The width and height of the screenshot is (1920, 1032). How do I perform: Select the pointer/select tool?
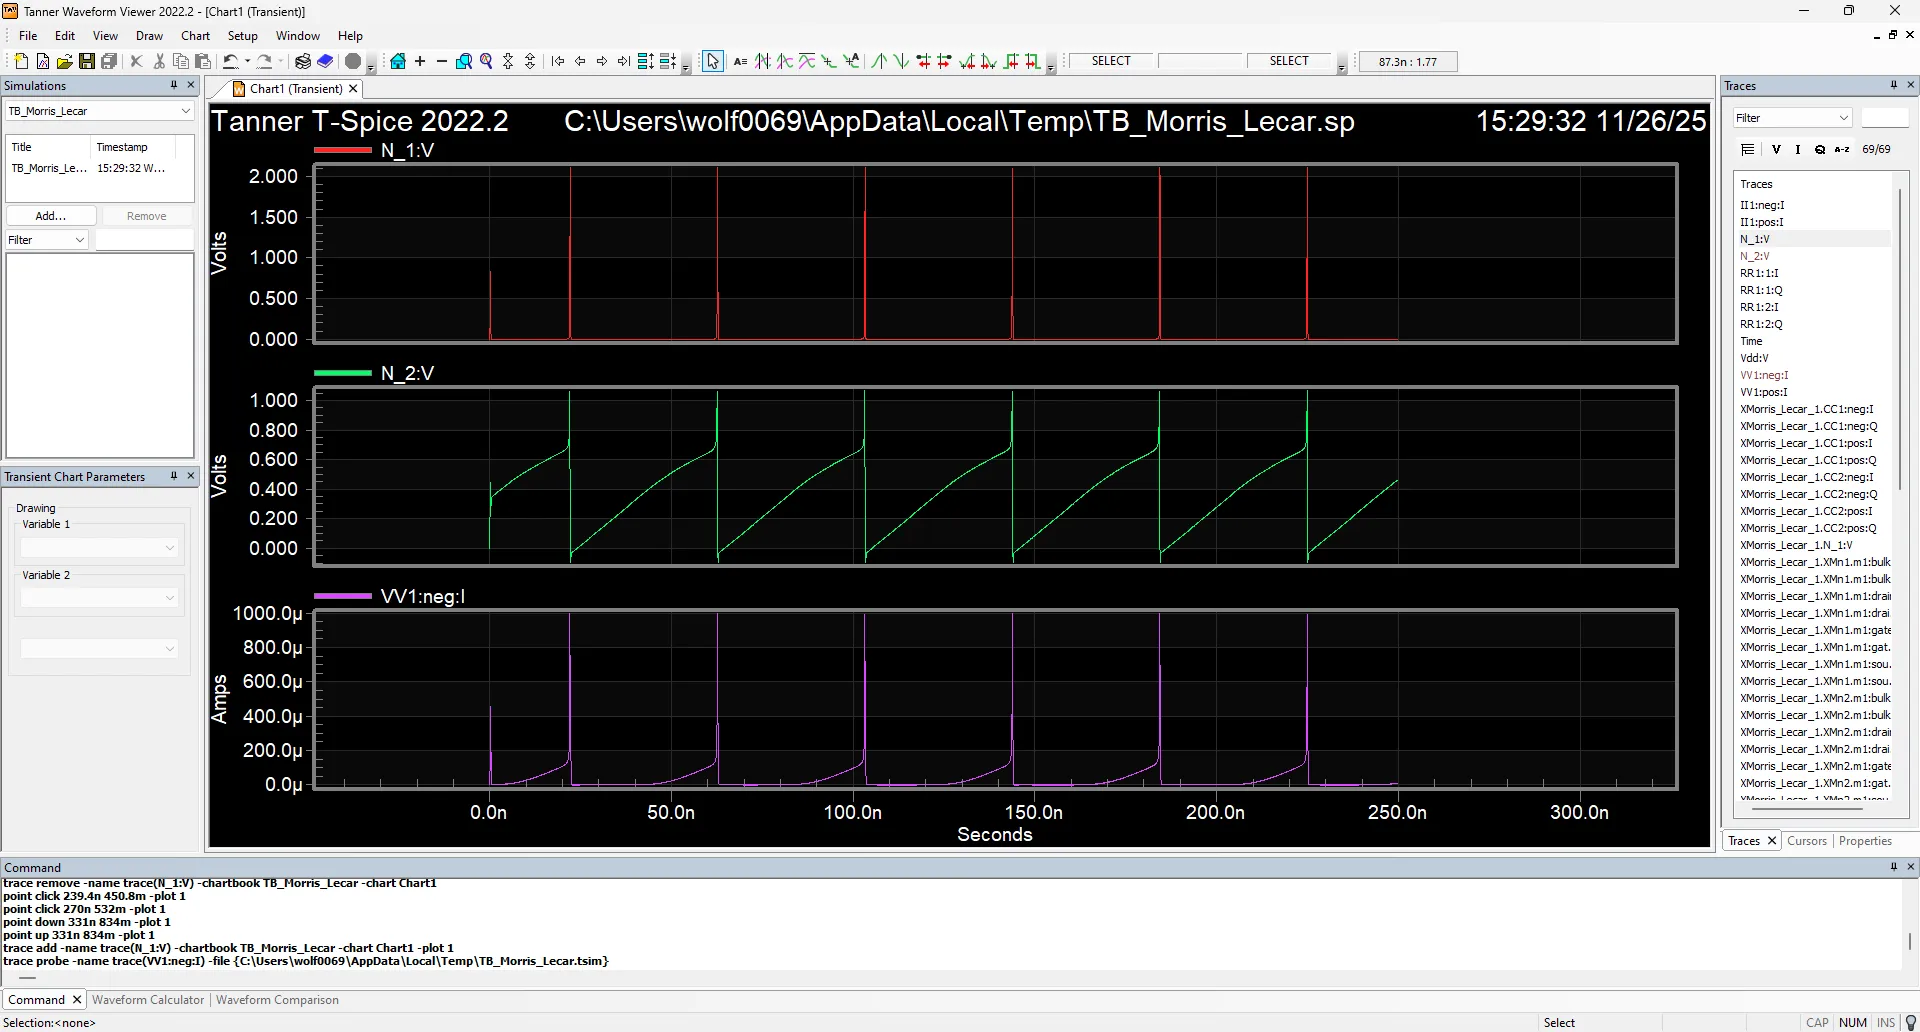(x=712, y=61)
